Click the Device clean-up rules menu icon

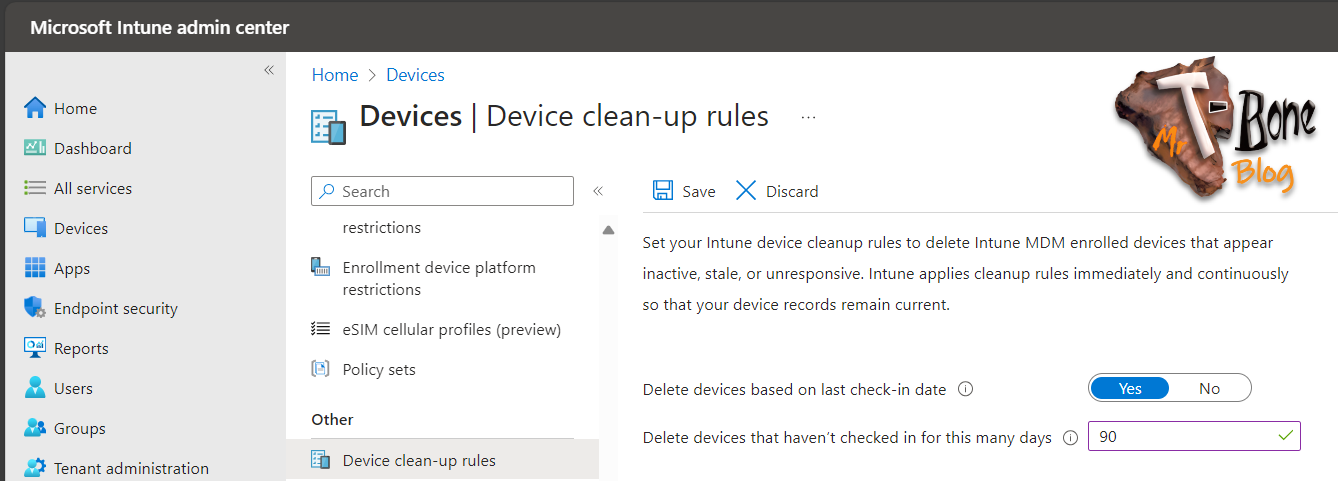pyautogui.click(x=321, y=460)
